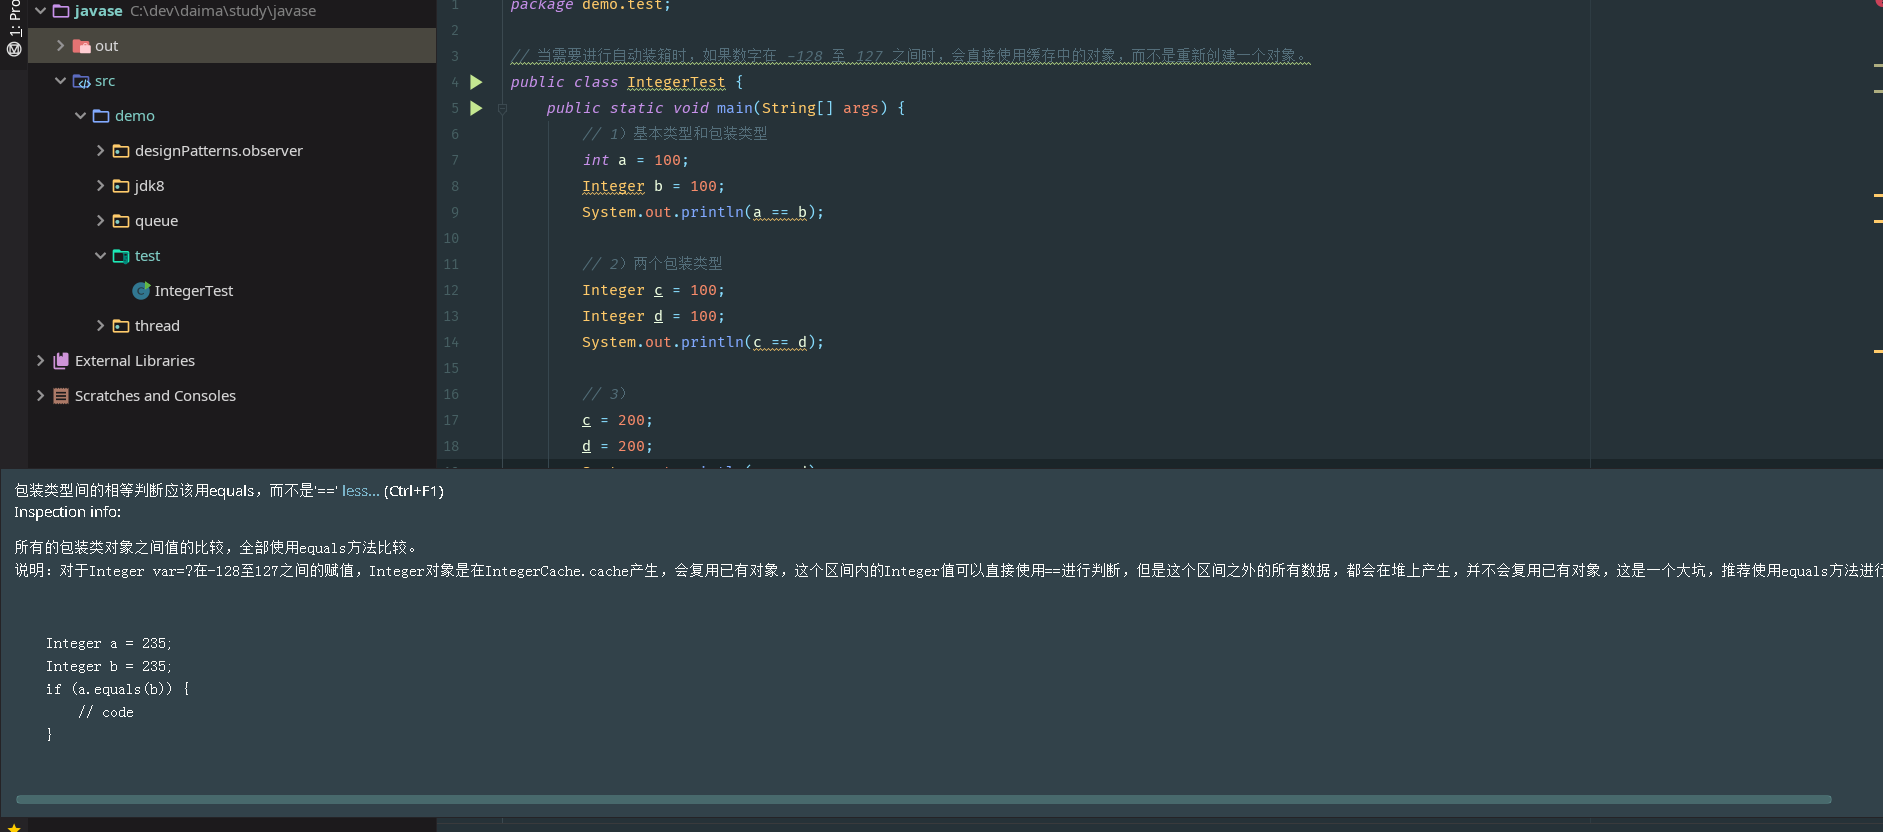Click 'Integer d = 100;' line 13
1883x832 pixels.
click(653, 317)
